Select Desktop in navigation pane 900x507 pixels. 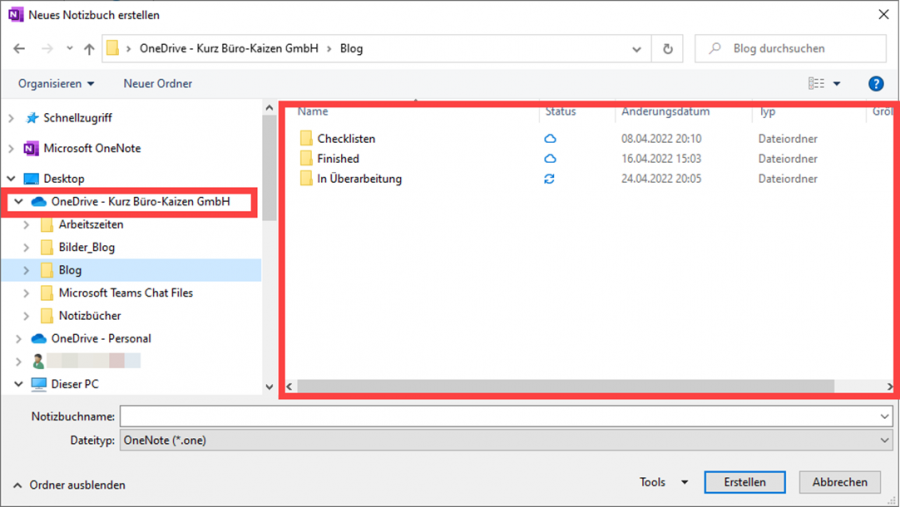64,179
